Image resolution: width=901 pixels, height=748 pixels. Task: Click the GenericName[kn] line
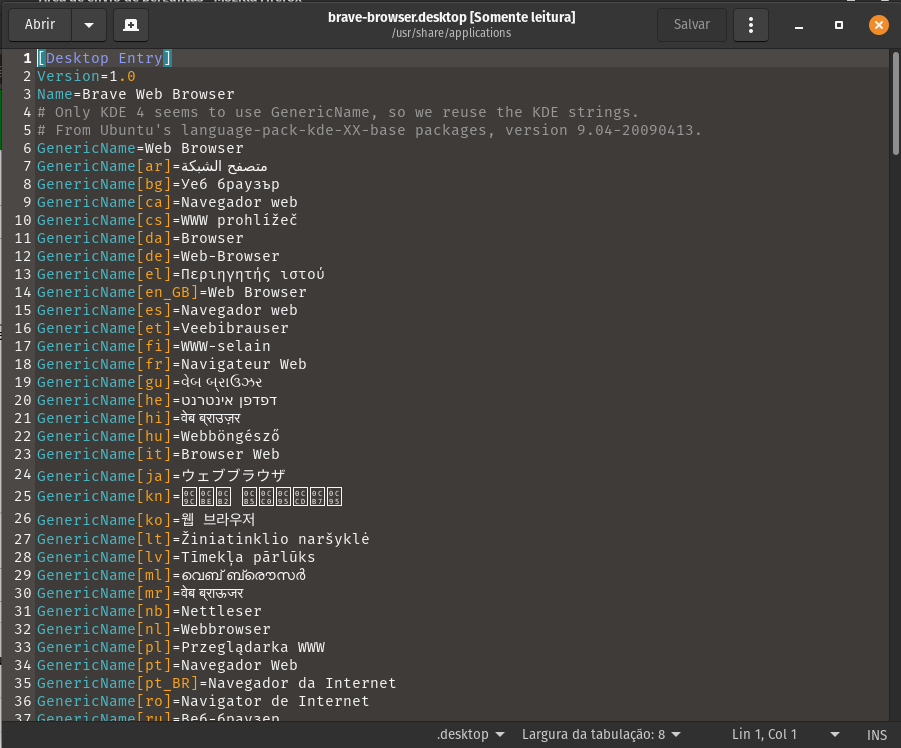coord(190,496)
